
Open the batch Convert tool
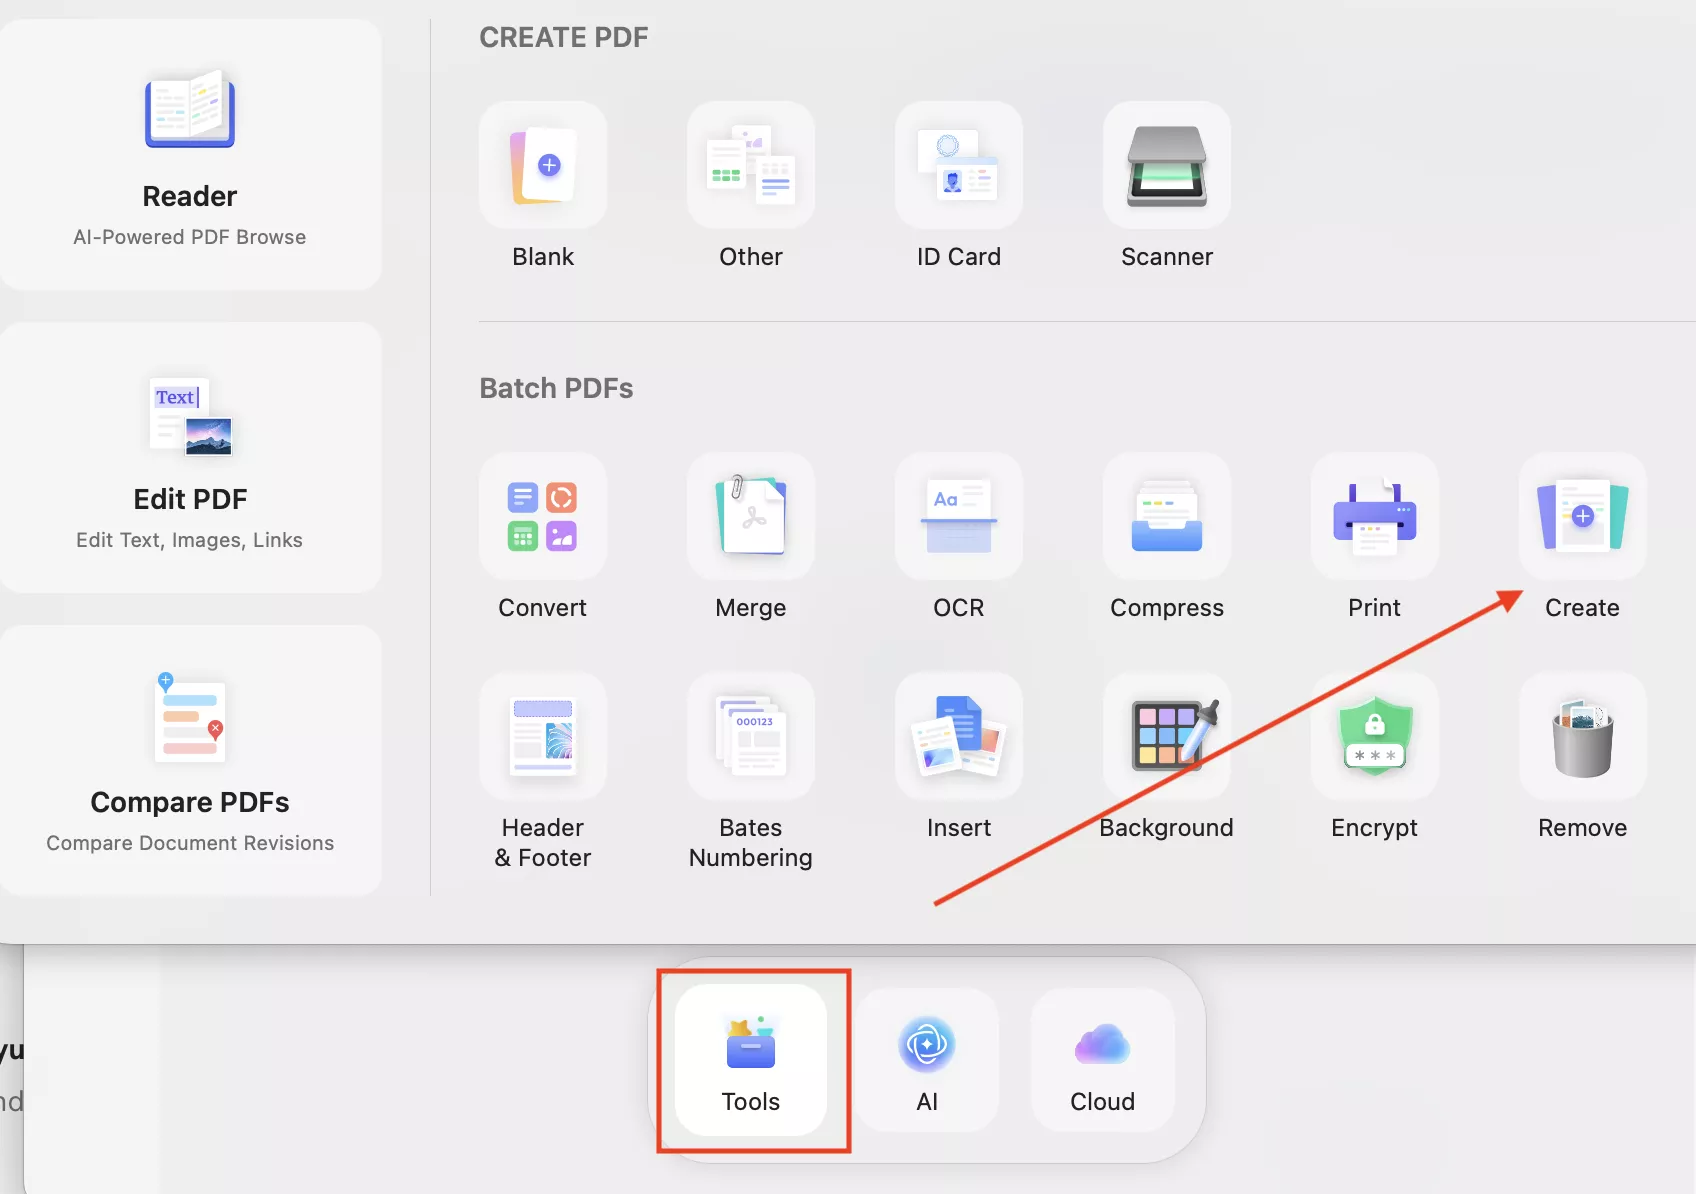(x=542, y=517)
